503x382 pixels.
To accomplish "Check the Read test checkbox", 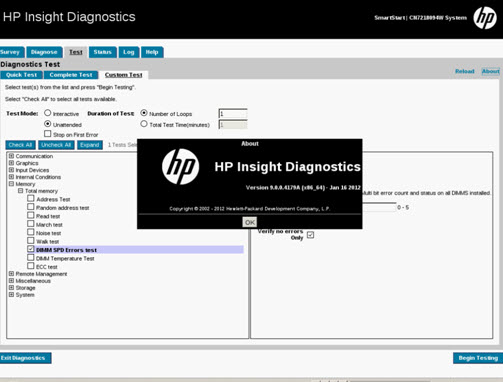I will coord(31,215).
